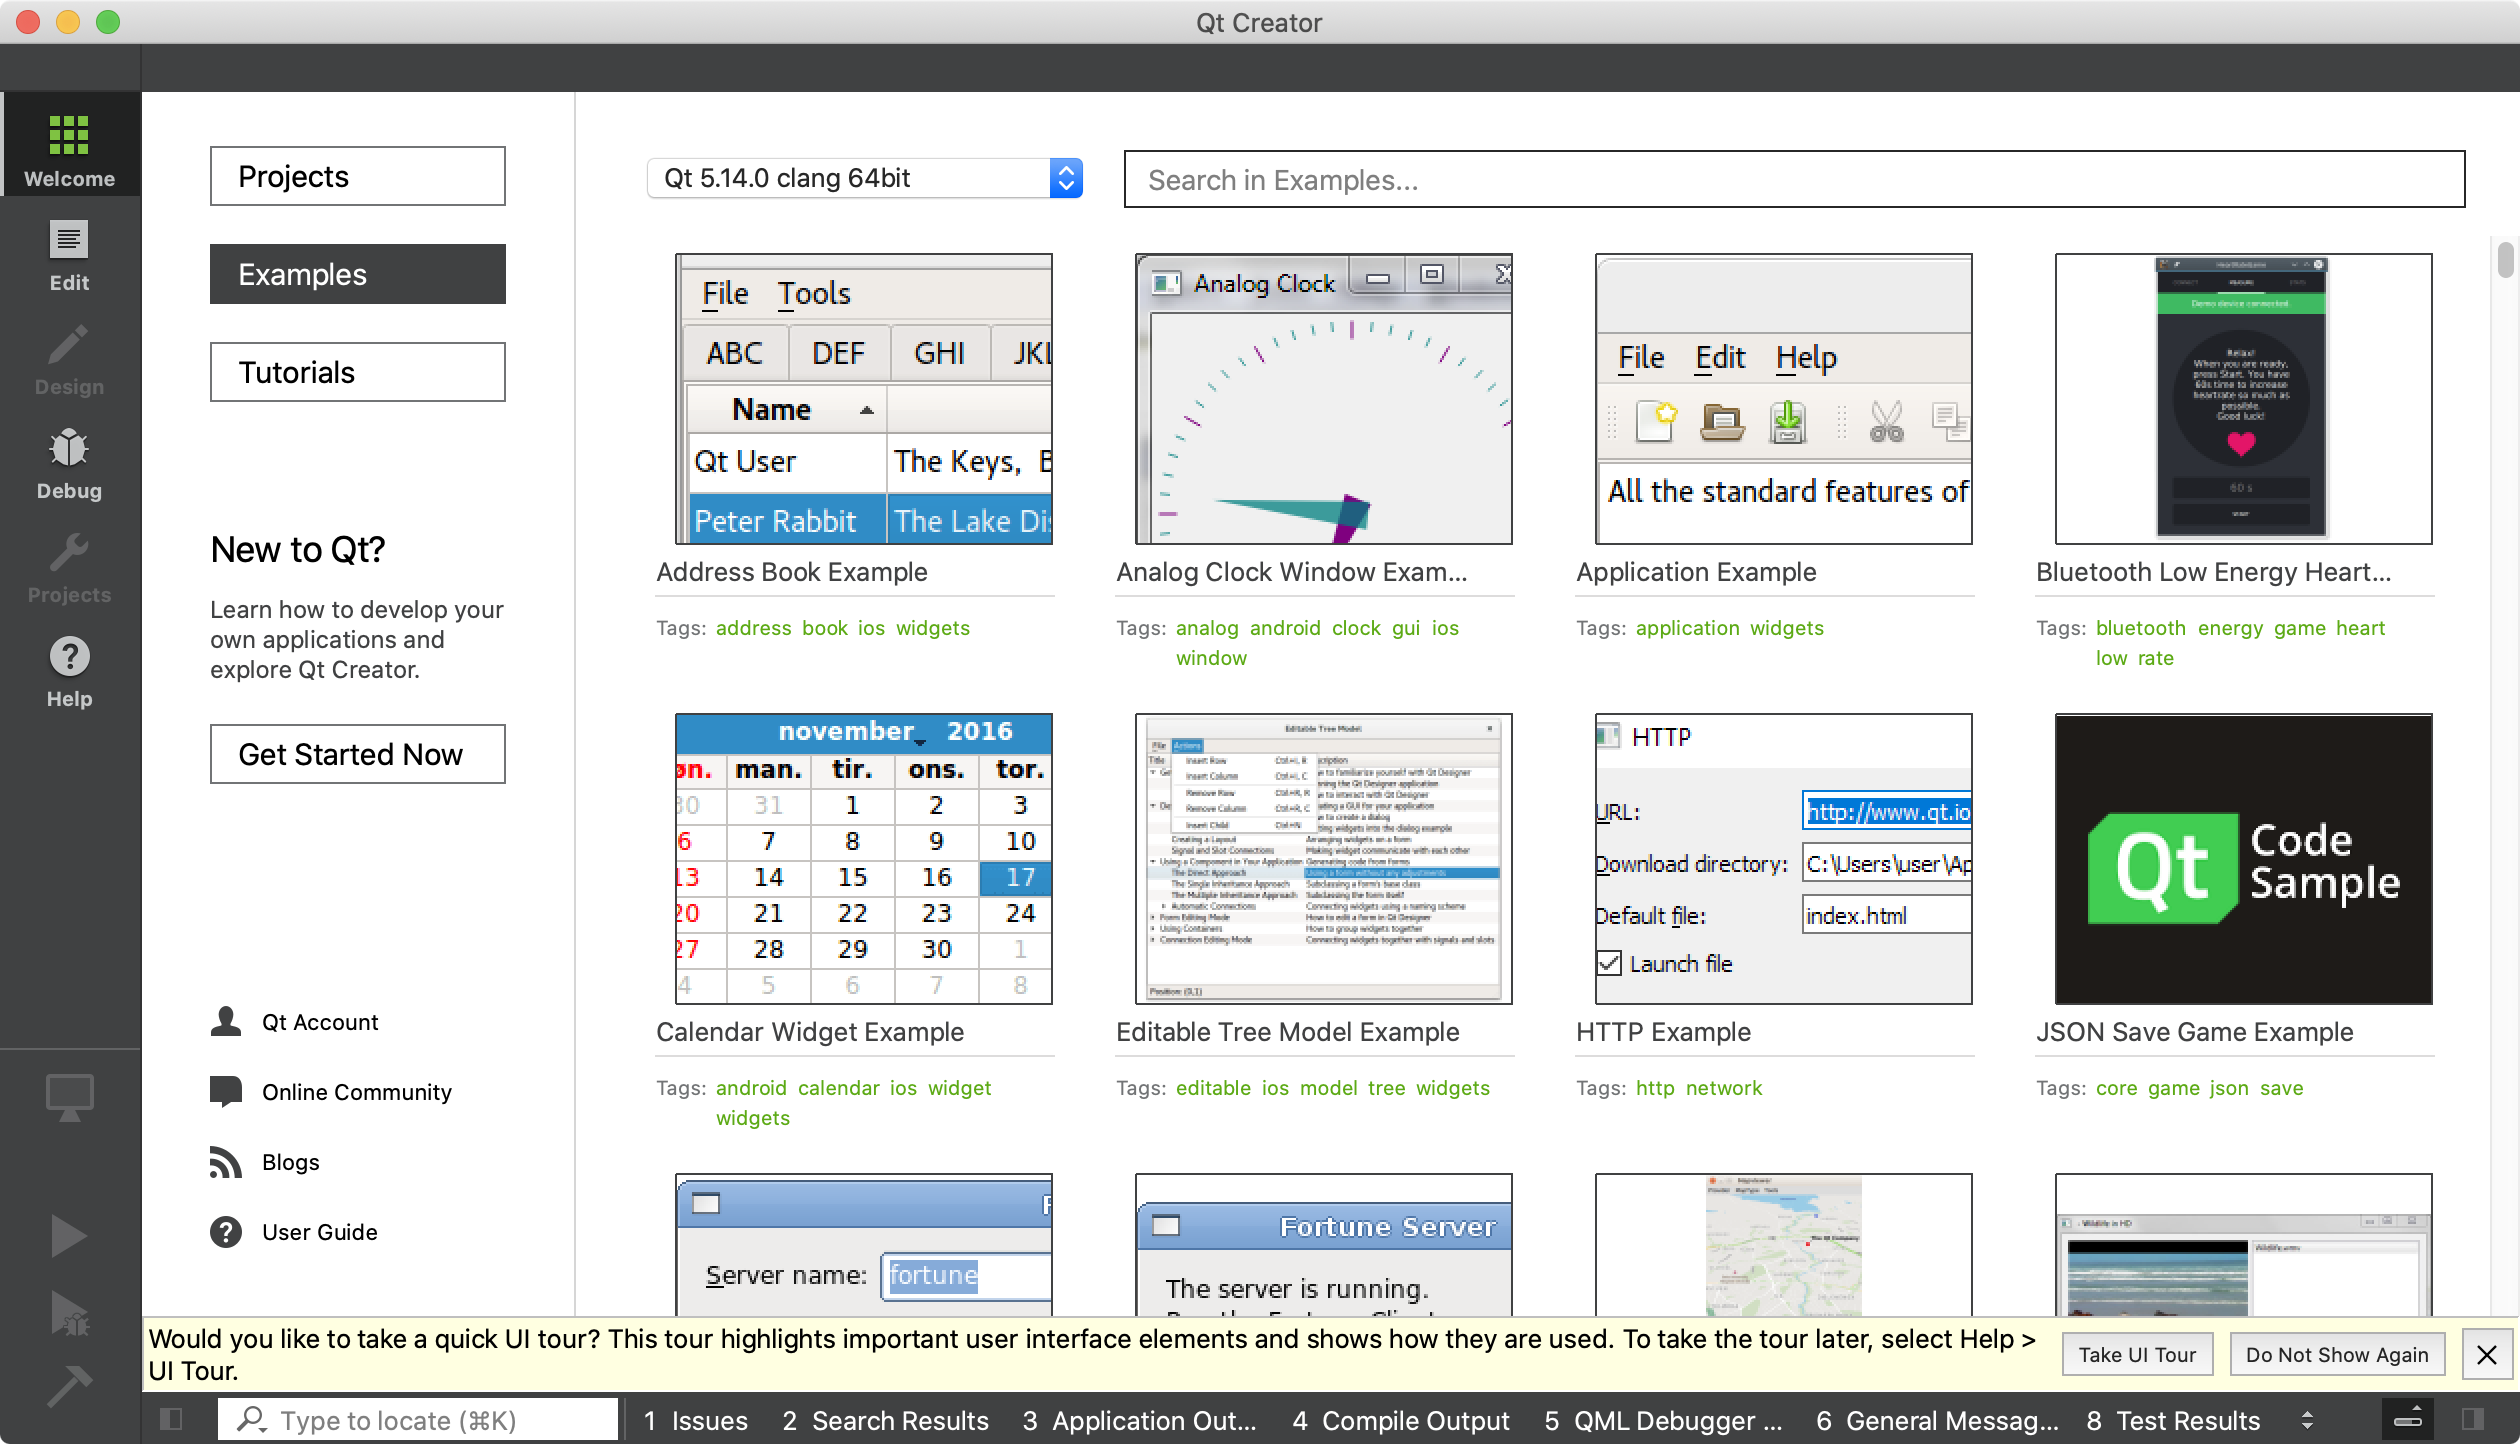
Task: Click the 'analog' tag link
Action: 1207,628
